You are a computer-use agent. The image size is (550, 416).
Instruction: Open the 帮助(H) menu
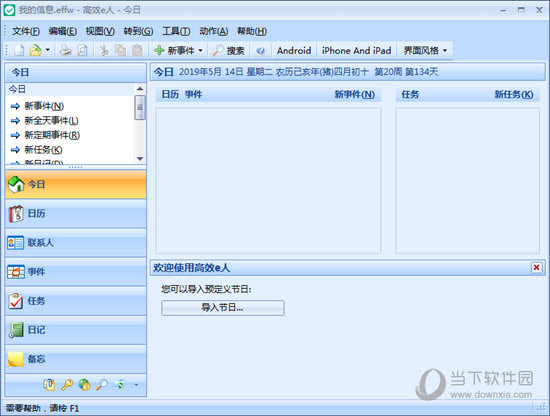click(x=252, y=31)
